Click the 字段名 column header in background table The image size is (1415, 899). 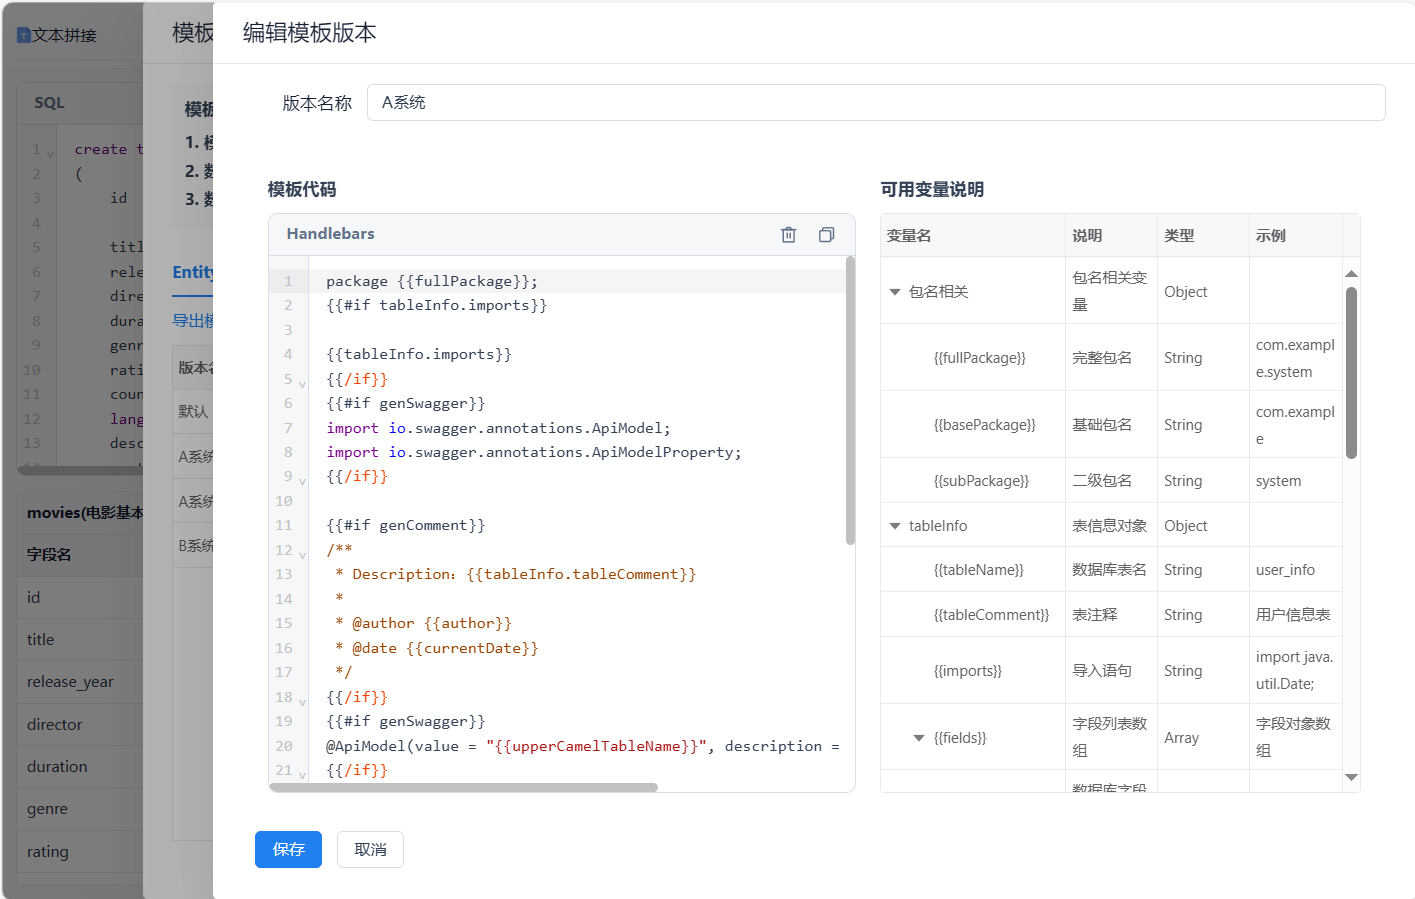pos(49,555)
